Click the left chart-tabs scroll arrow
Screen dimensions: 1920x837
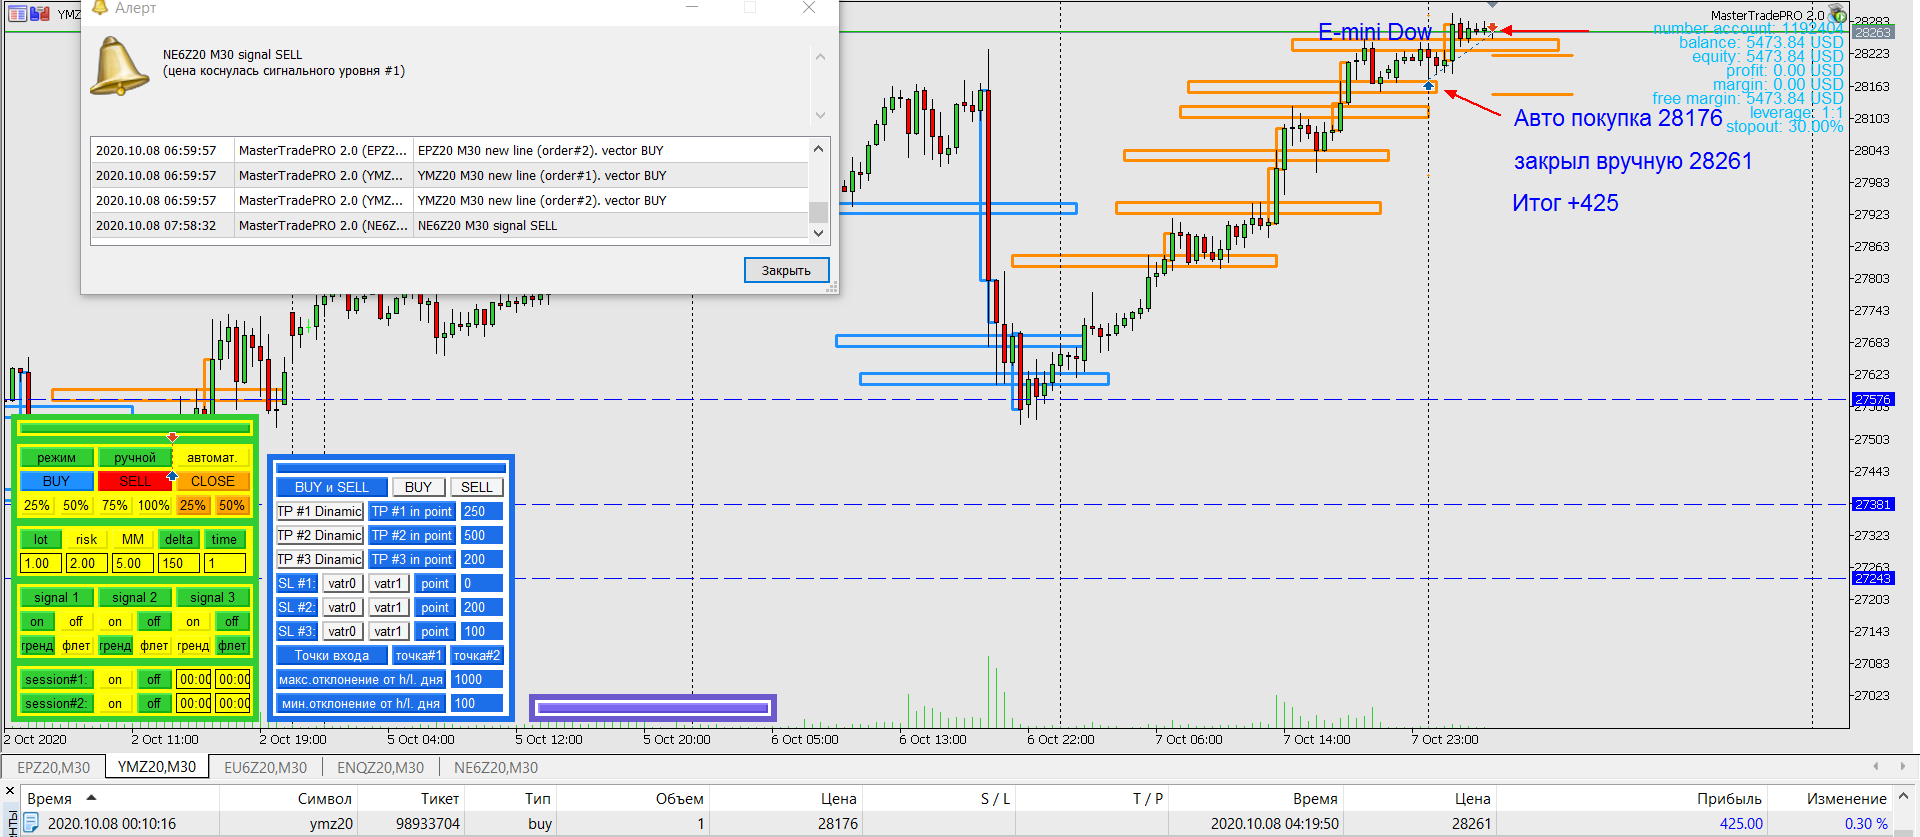pos(1876,767)
